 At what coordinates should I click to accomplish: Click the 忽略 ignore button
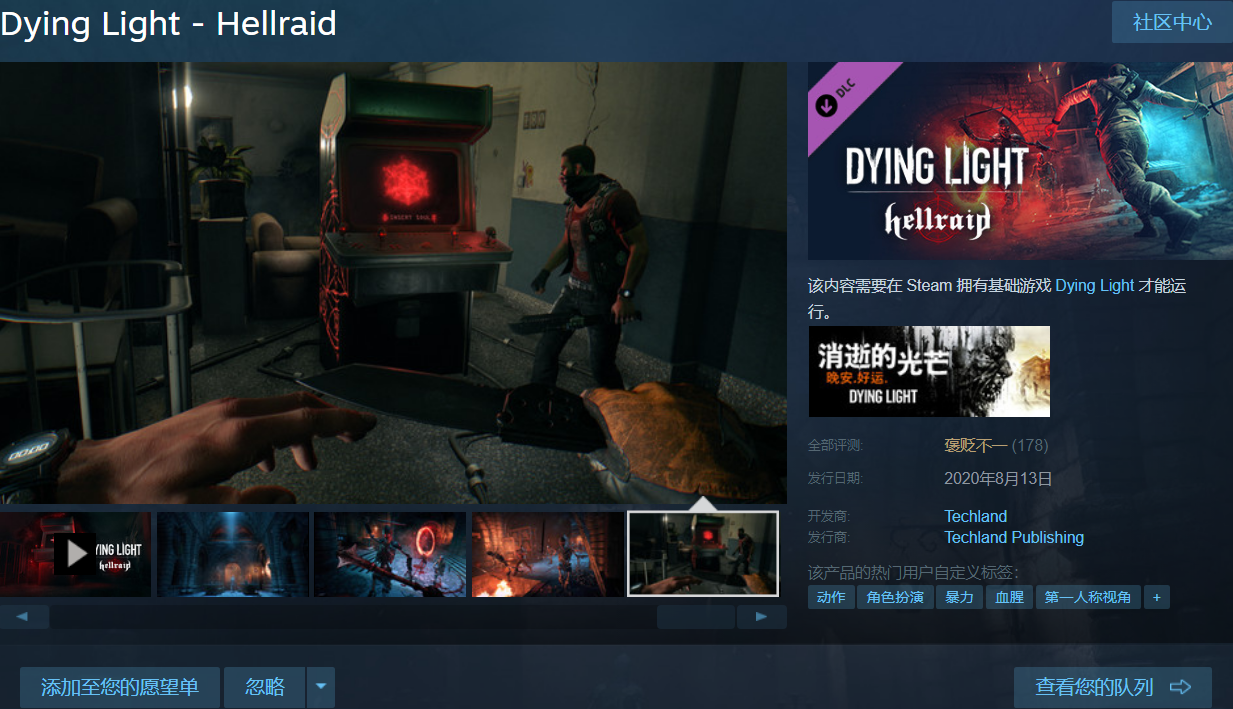click(265, 687)
